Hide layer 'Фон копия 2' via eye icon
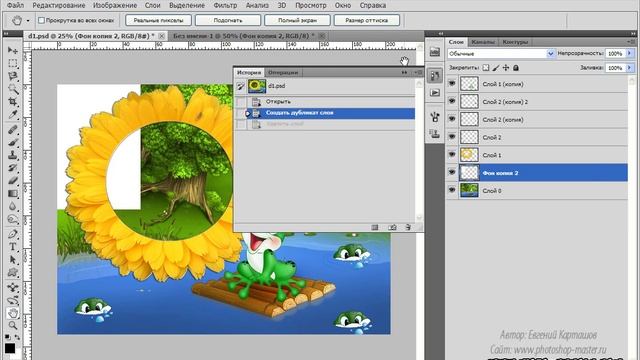This screenshot has width=640, height=360. [452, 172]
